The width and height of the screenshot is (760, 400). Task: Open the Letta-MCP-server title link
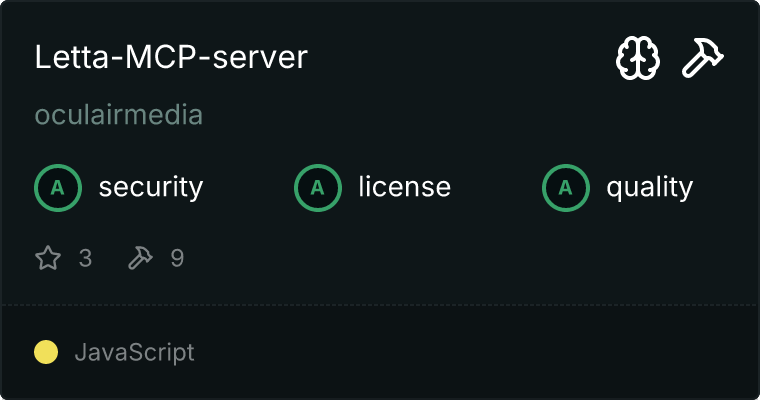coord(171,58)
